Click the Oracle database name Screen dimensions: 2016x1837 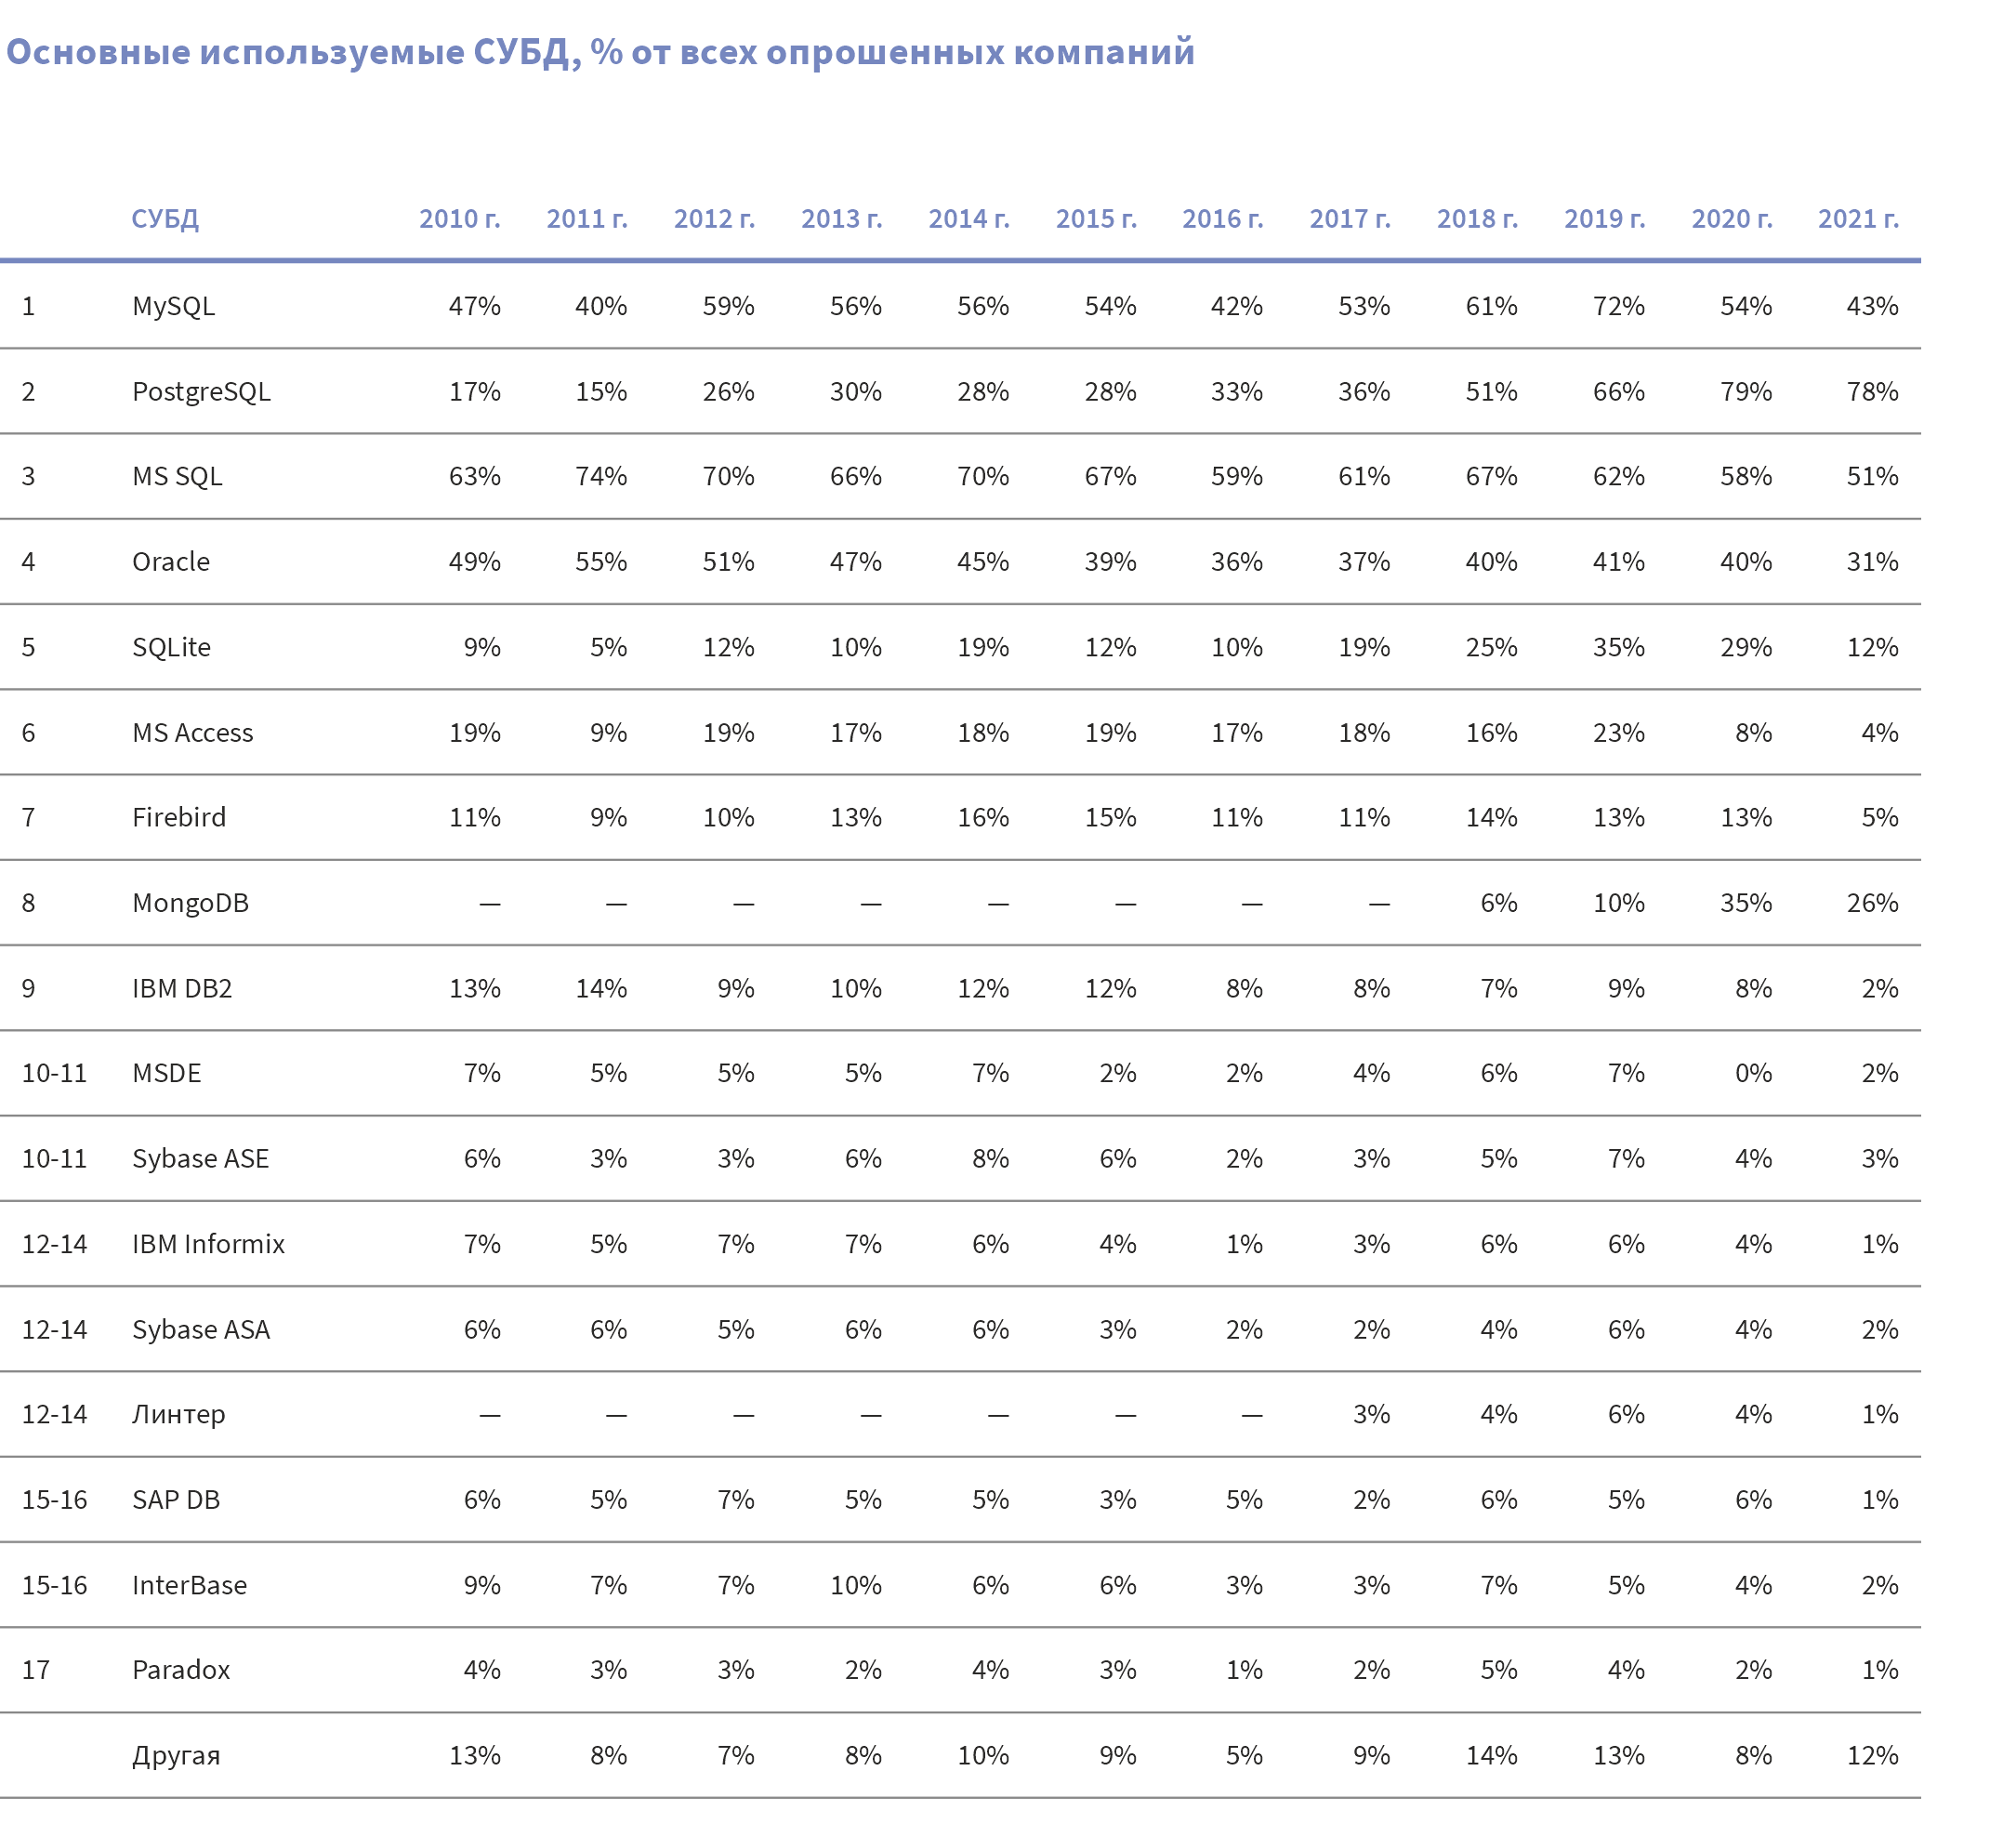(x=171, y=562)
